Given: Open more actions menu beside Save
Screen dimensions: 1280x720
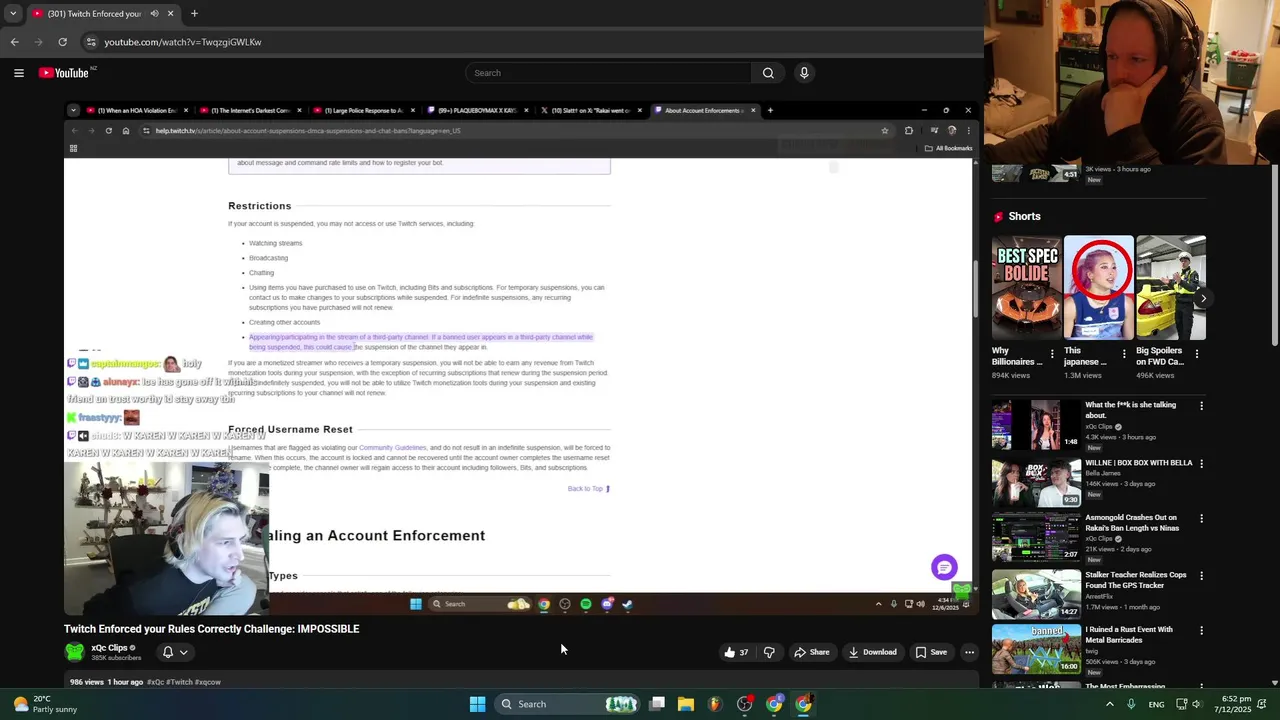Looking at the screenshot, I should (969, 652).
